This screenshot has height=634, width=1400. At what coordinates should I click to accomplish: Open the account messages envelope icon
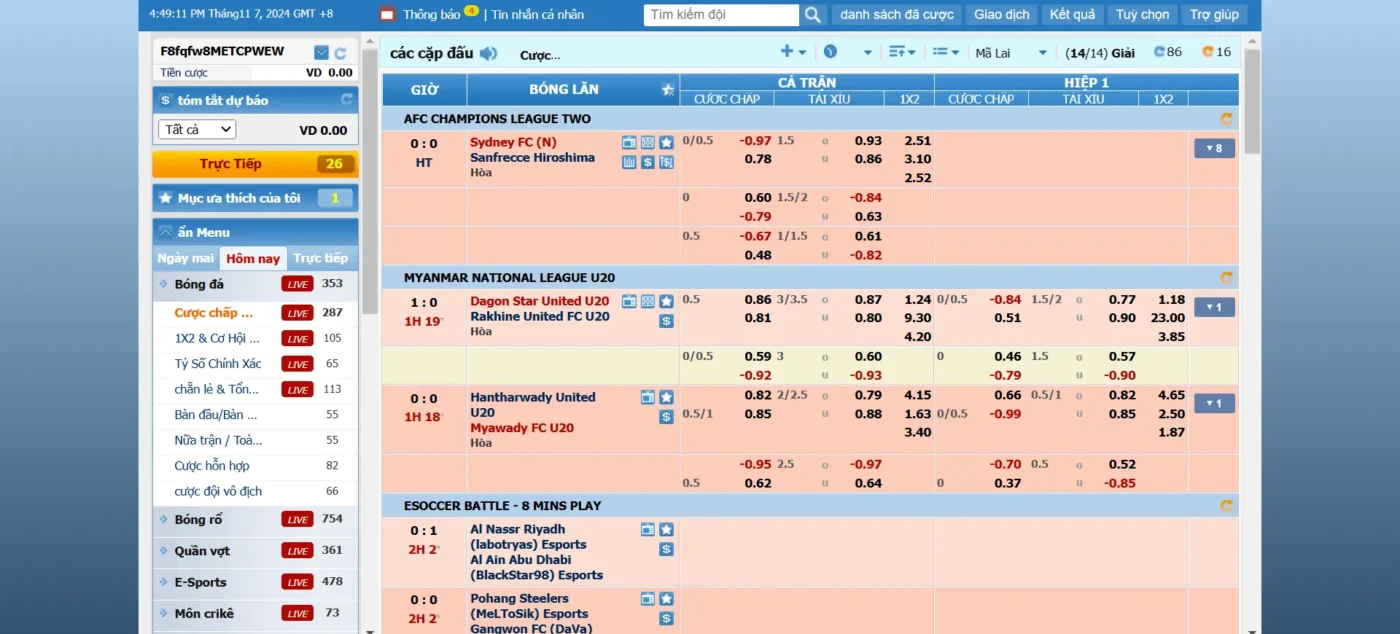pos(321,52)
